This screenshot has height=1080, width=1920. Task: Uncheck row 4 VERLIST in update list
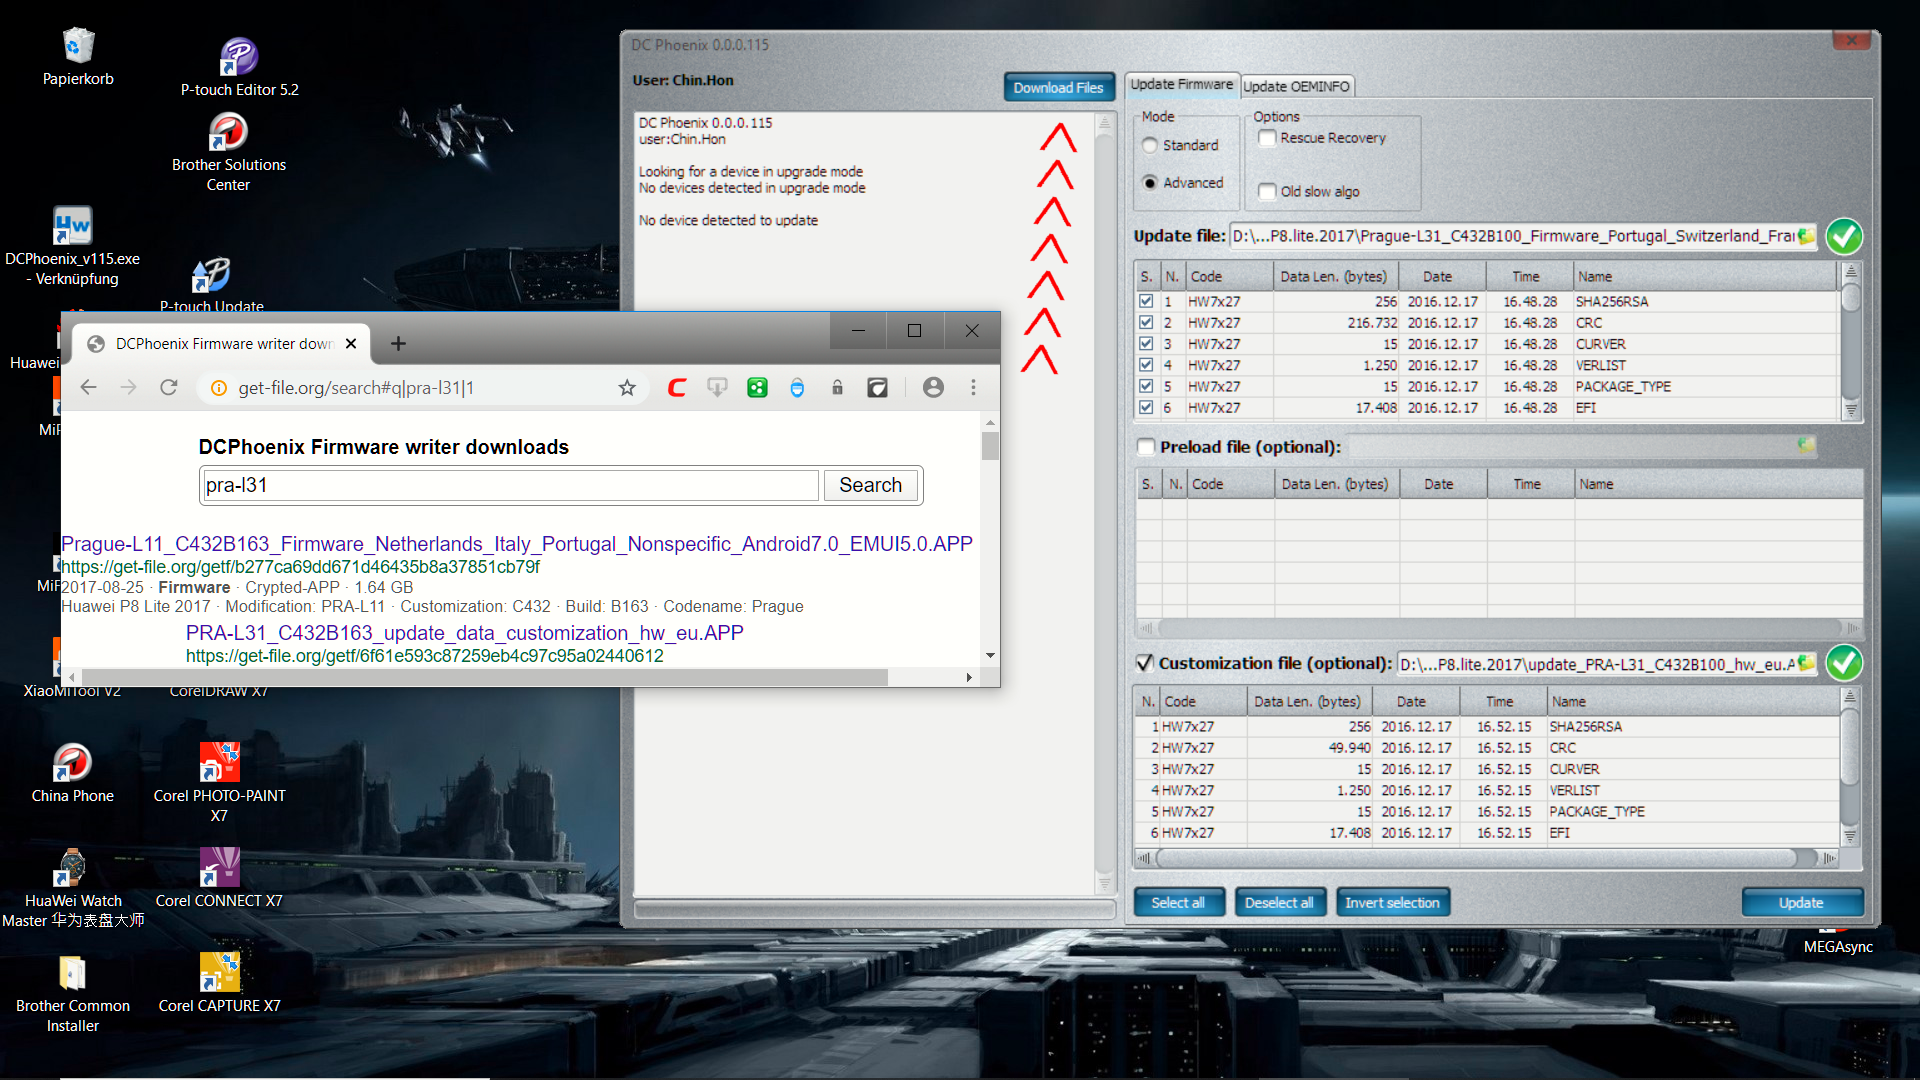pyautogui.click(x=1146, y=365)
